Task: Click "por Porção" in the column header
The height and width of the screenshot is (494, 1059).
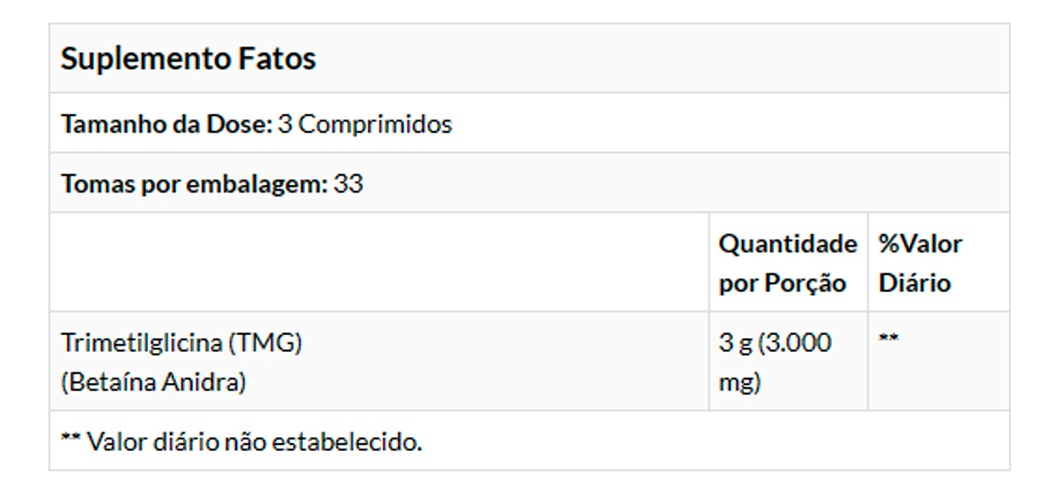Action: point(782,283)
